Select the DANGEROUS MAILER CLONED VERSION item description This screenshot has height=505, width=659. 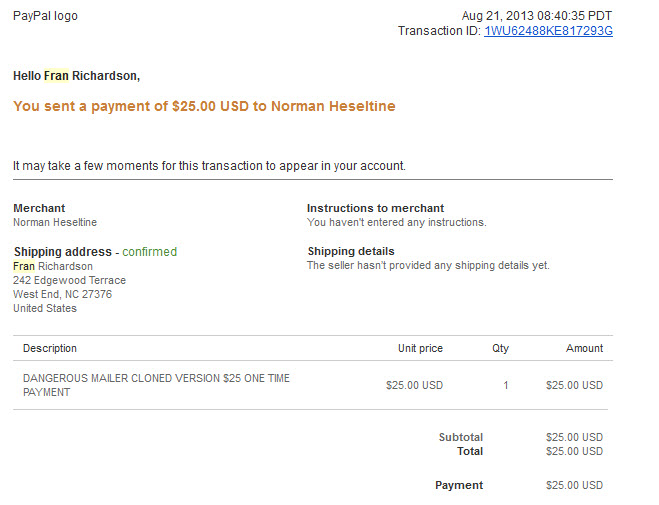(x=156, y=385)
